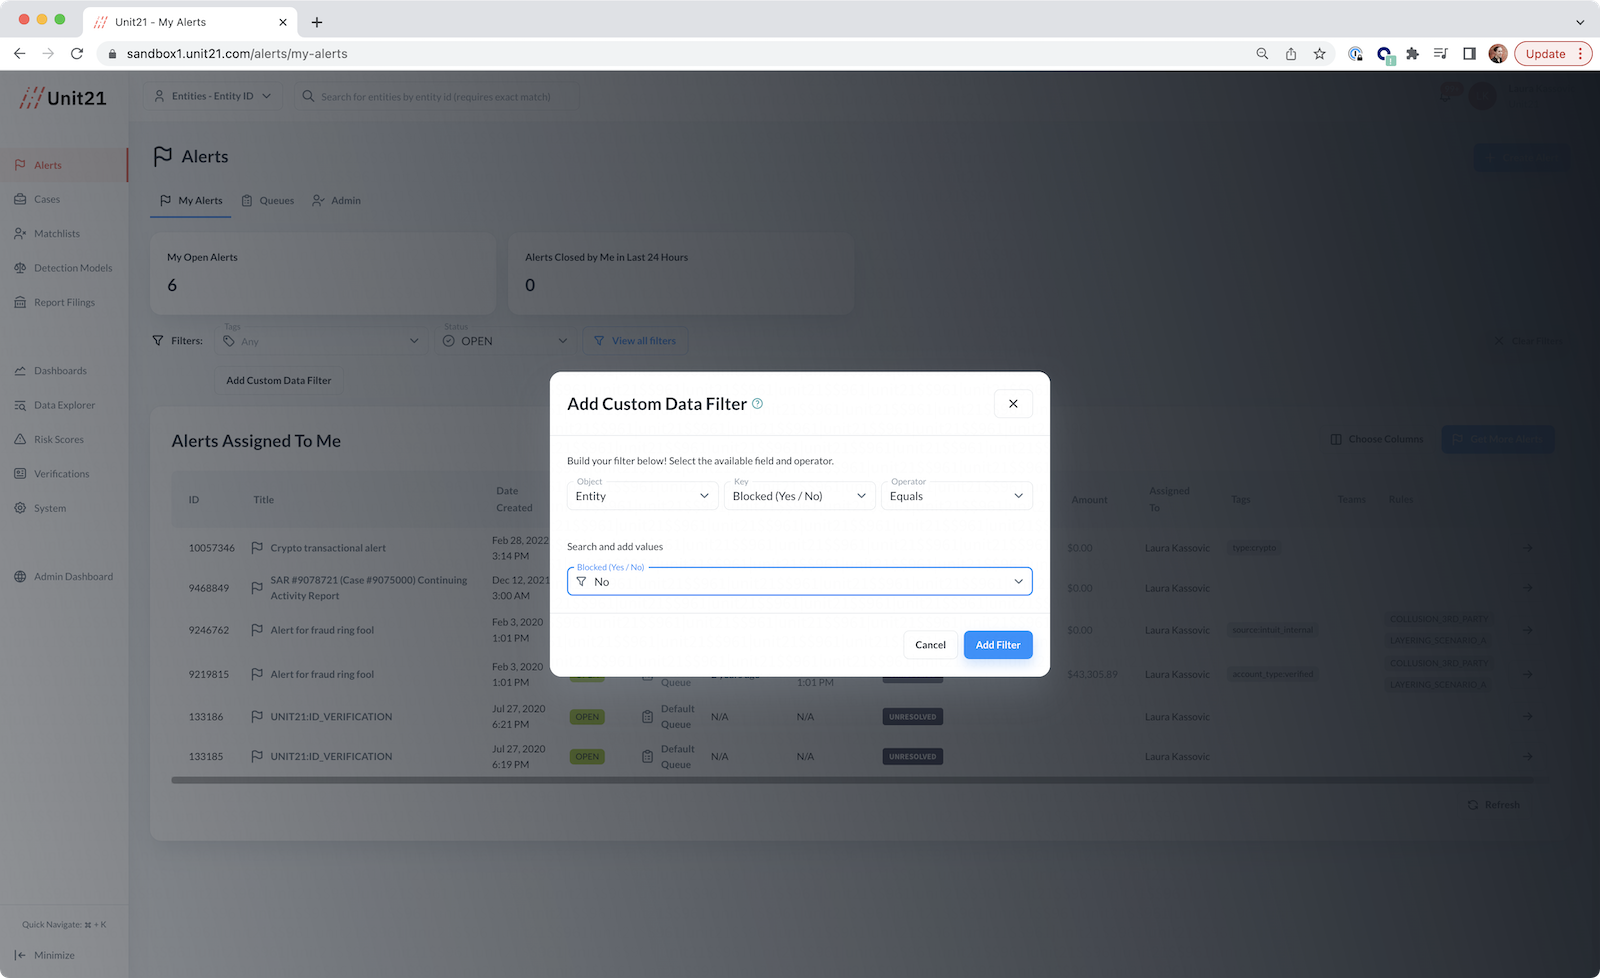Click the My Open Alerts card

click(323, 273)
